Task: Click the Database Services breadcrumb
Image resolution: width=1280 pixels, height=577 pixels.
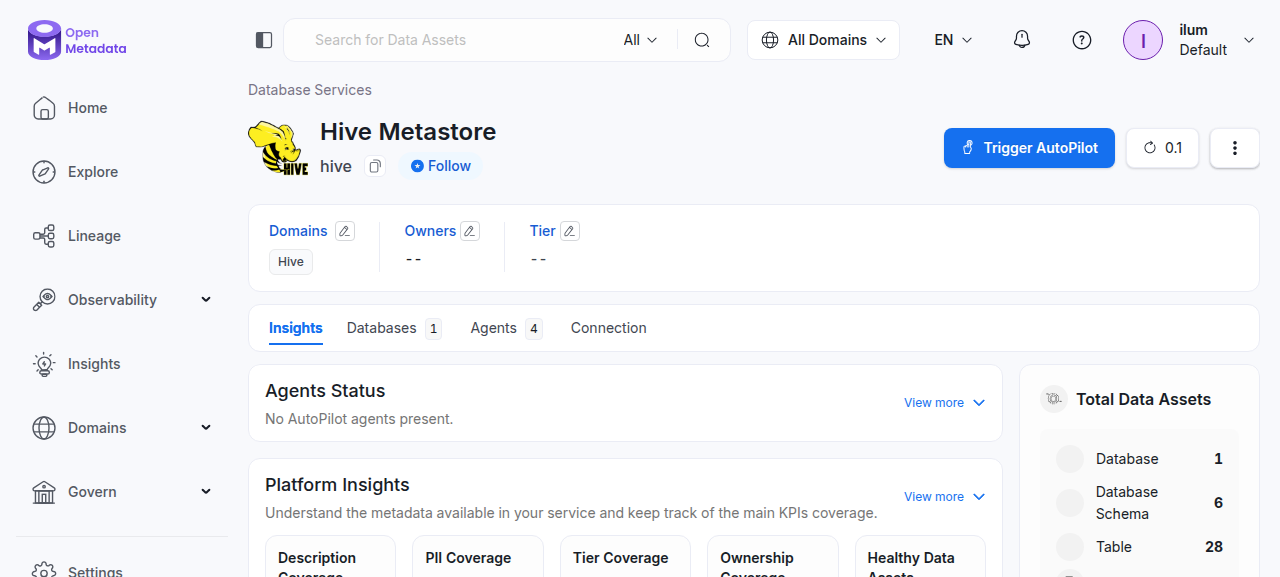Action: tap(310, 90)
